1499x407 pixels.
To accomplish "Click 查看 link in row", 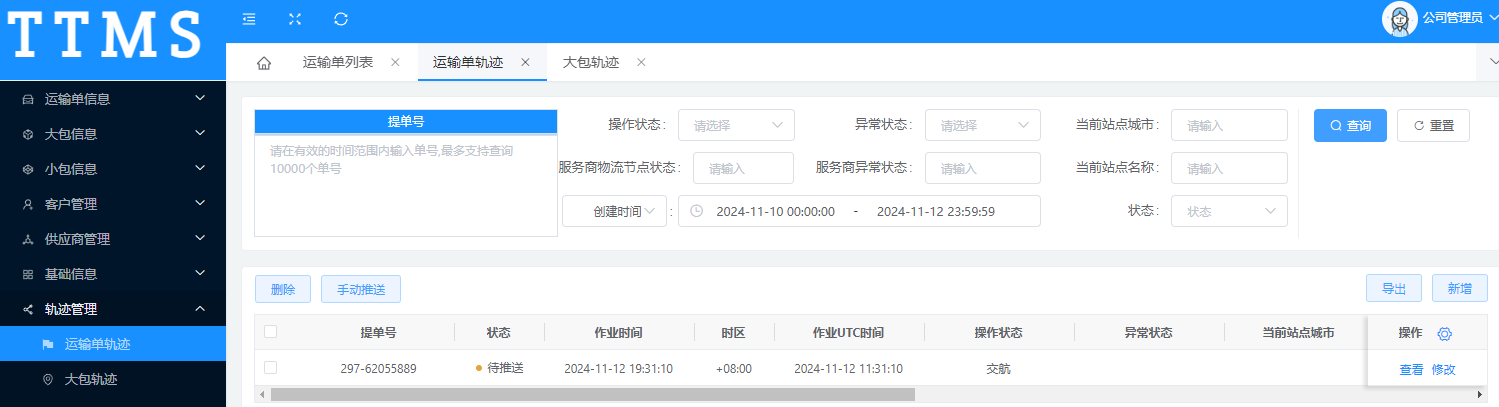I will coord(1411,369).
